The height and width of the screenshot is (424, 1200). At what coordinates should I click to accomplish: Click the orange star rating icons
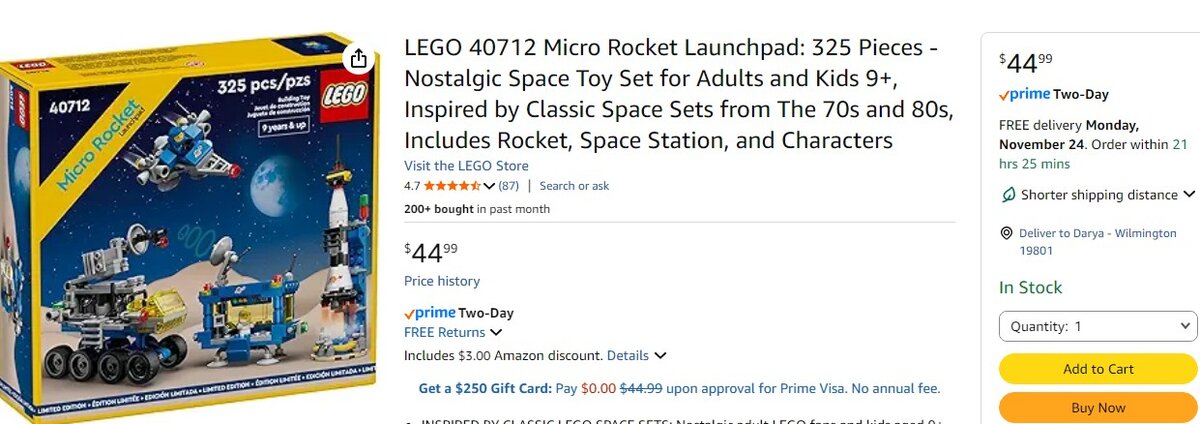(x=452, y=186)
